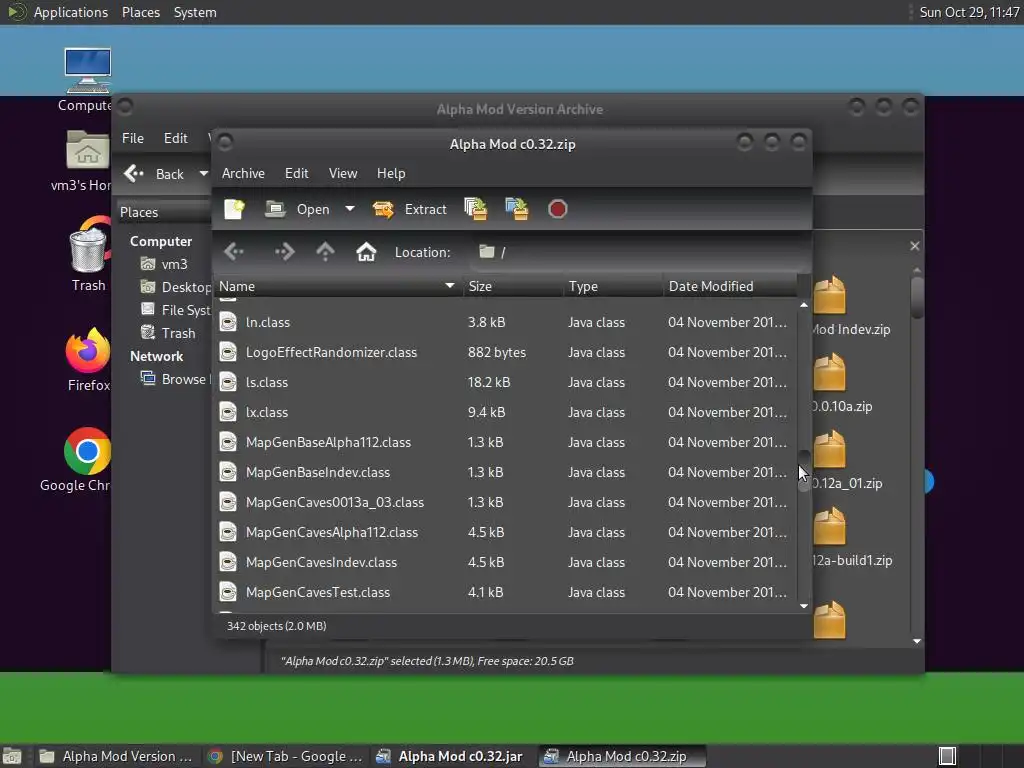Click file manager scrollbar down arrow

(x=917, y=641)
